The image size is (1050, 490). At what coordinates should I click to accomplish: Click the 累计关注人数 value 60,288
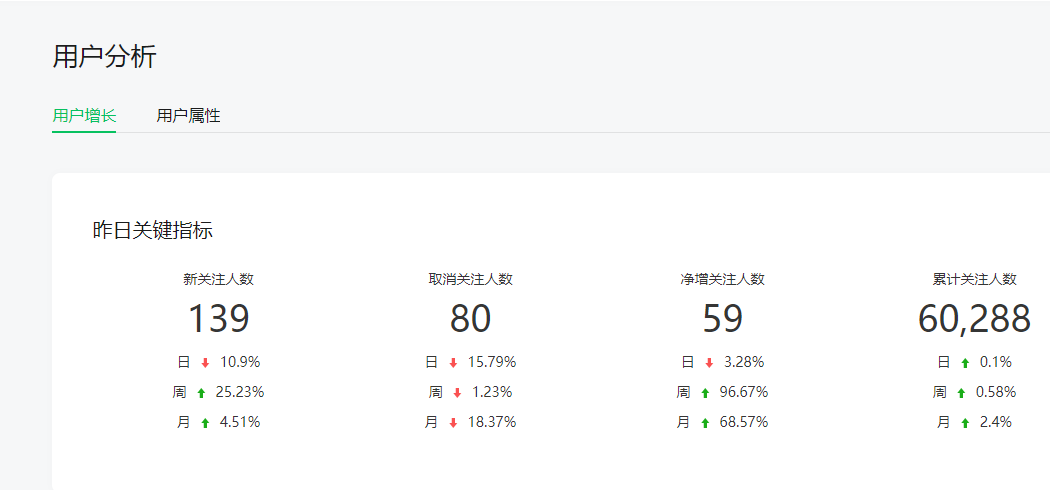974,319
